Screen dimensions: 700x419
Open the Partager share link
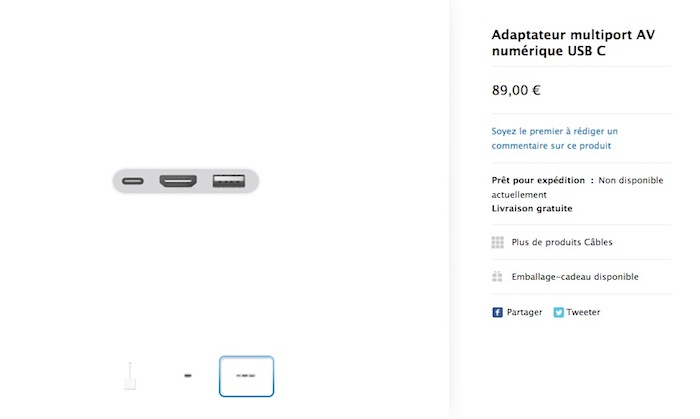(524, 312)
